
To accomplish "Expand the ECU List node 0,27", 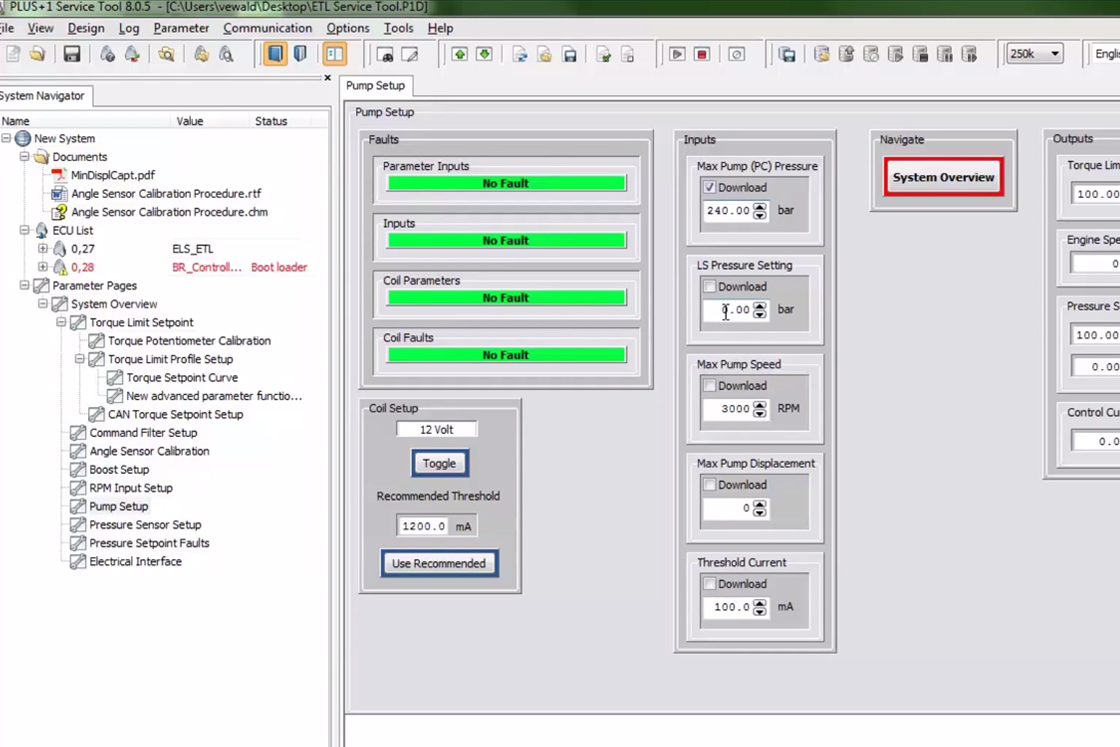I will [x=41, y=248].
